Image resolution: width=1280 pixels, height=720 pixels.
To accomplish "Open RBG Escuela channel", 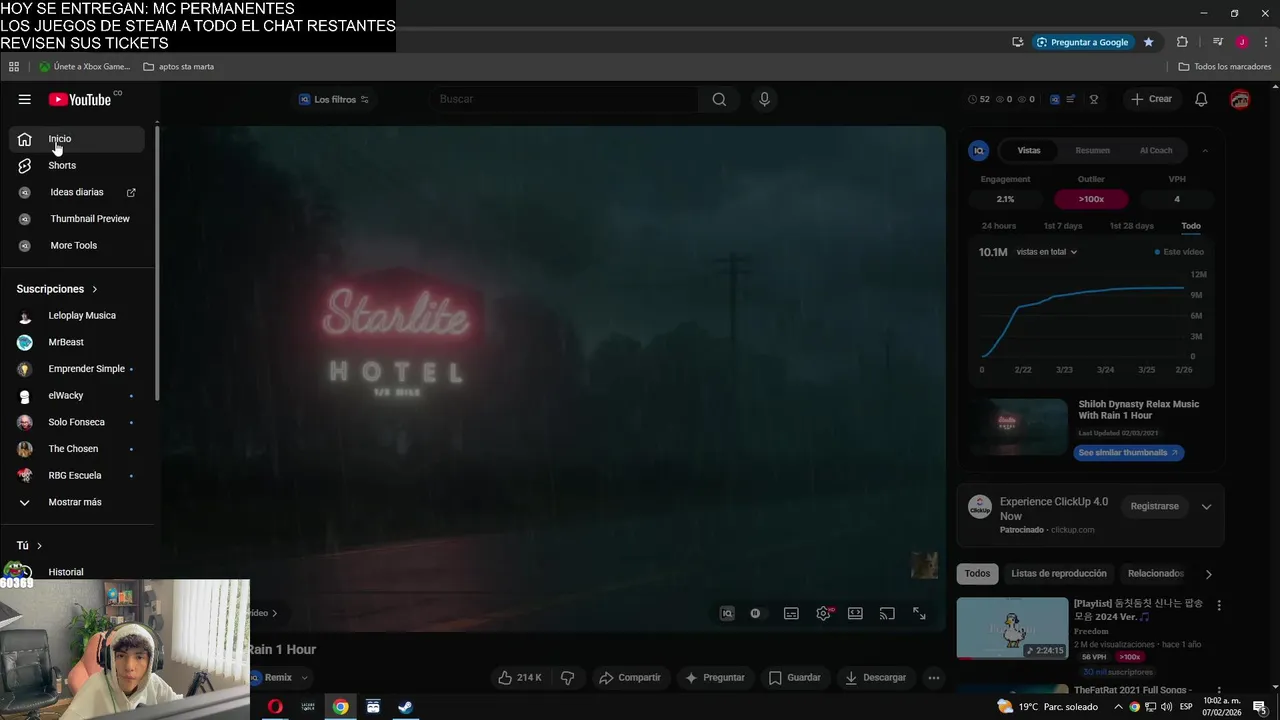I will pyautogui.click(x=77, y=475).
